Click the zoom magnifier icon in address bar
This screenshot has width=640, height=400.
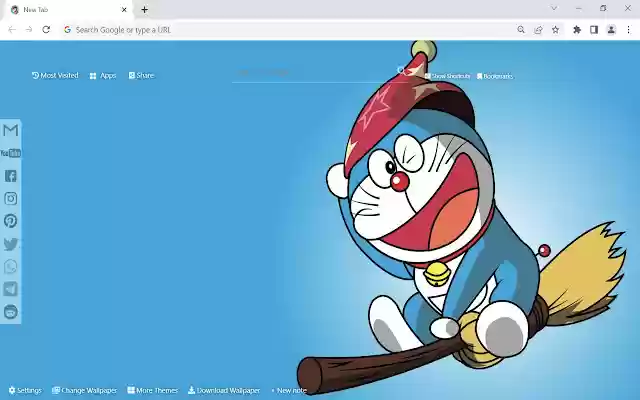[x=521, y=29]
